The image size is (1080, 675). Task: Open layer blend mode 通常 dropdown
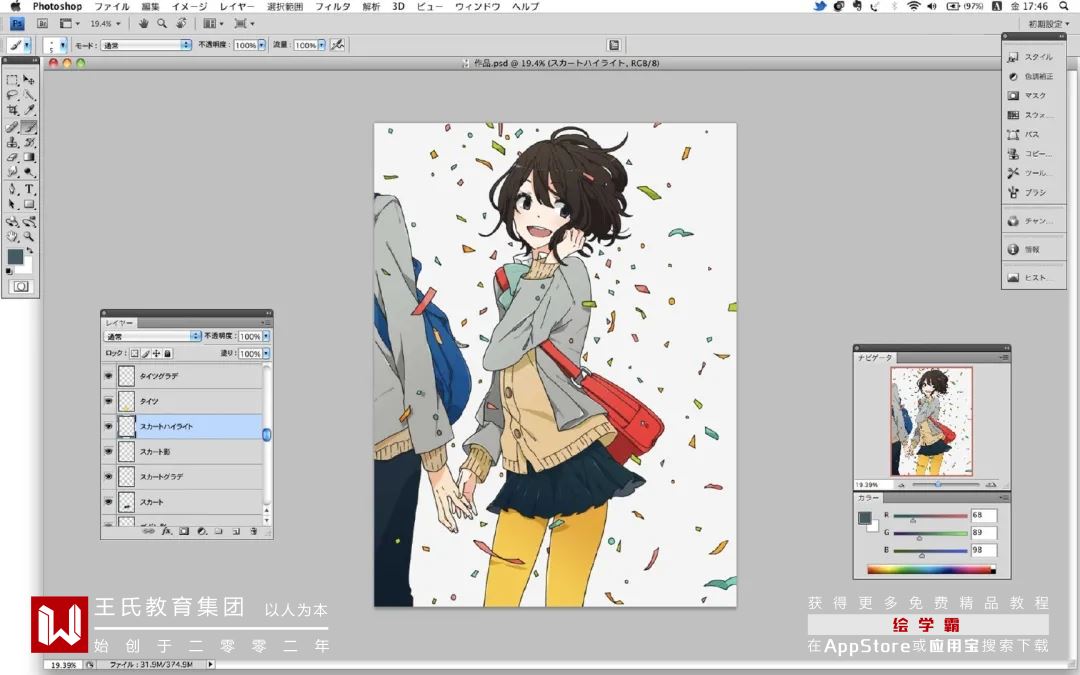click(x=152, y=336)
